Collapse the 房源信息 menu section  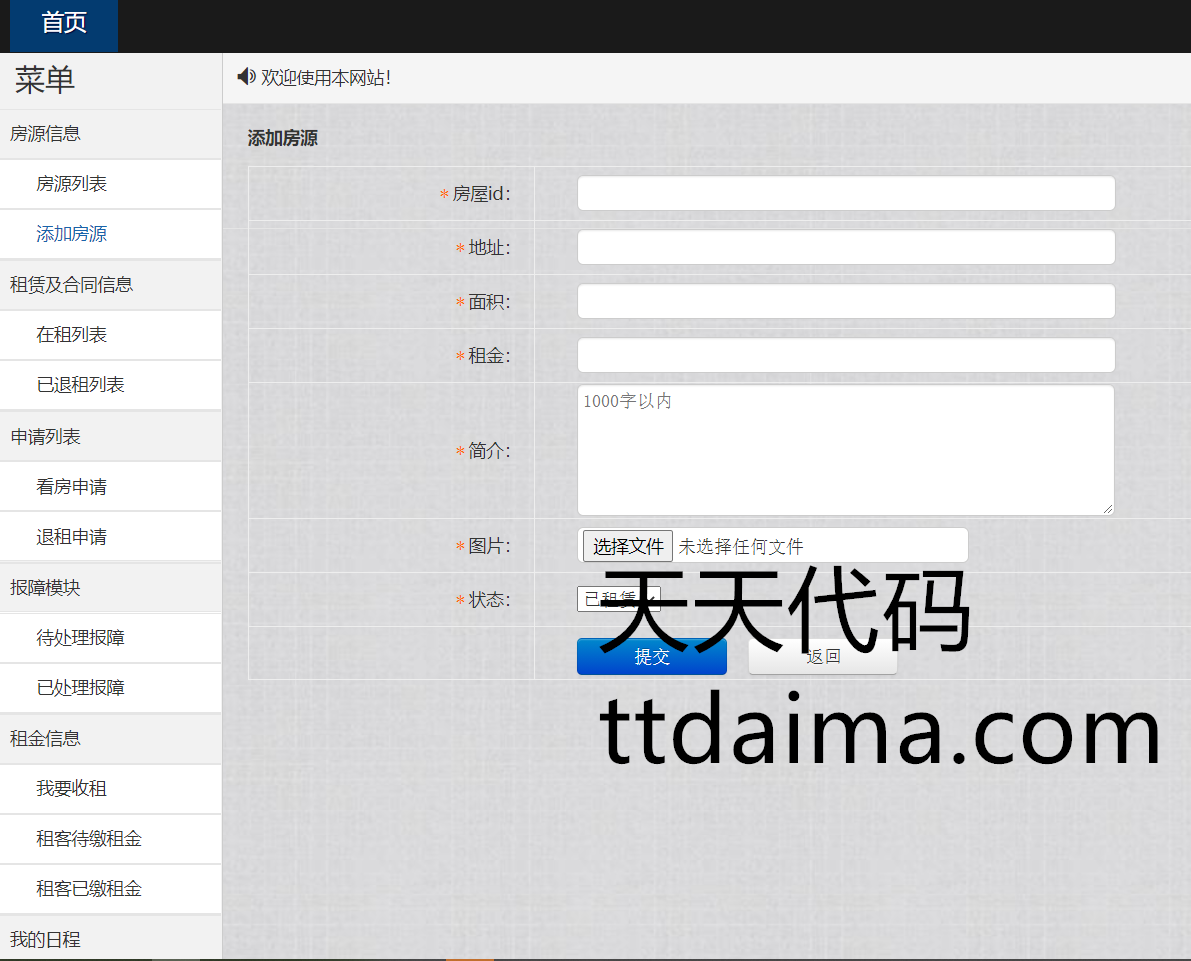46,134
